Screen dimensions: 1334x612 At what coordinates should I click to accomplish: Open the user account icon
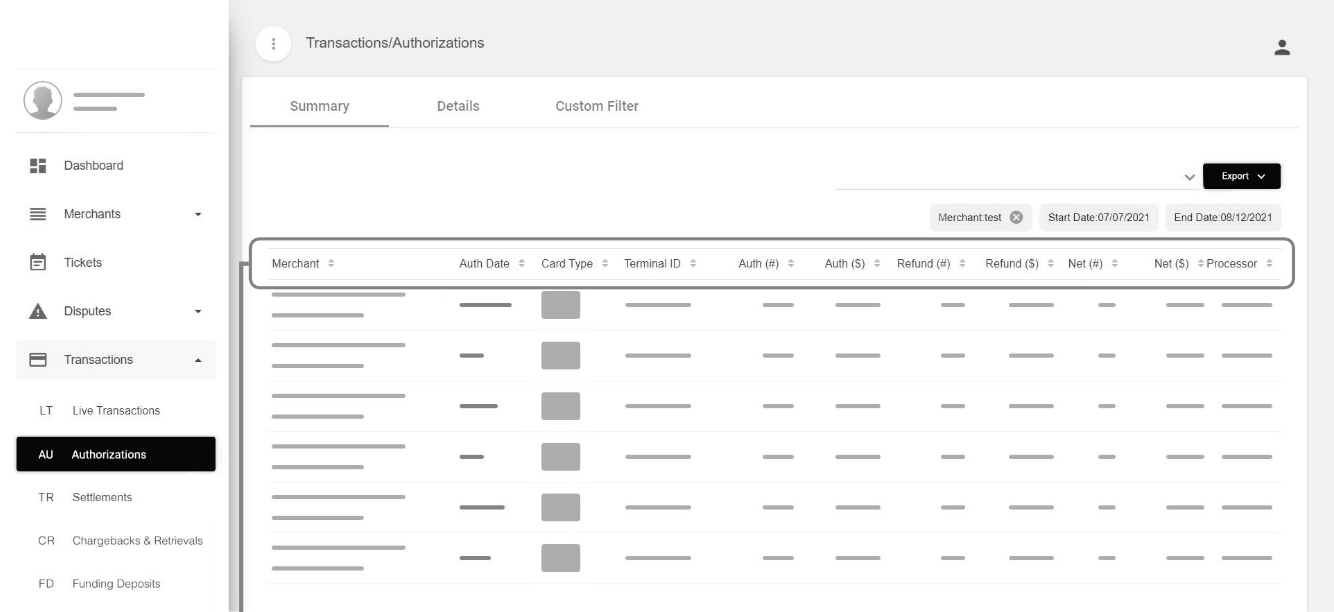pyautogui.click(x=1282, y=47)
